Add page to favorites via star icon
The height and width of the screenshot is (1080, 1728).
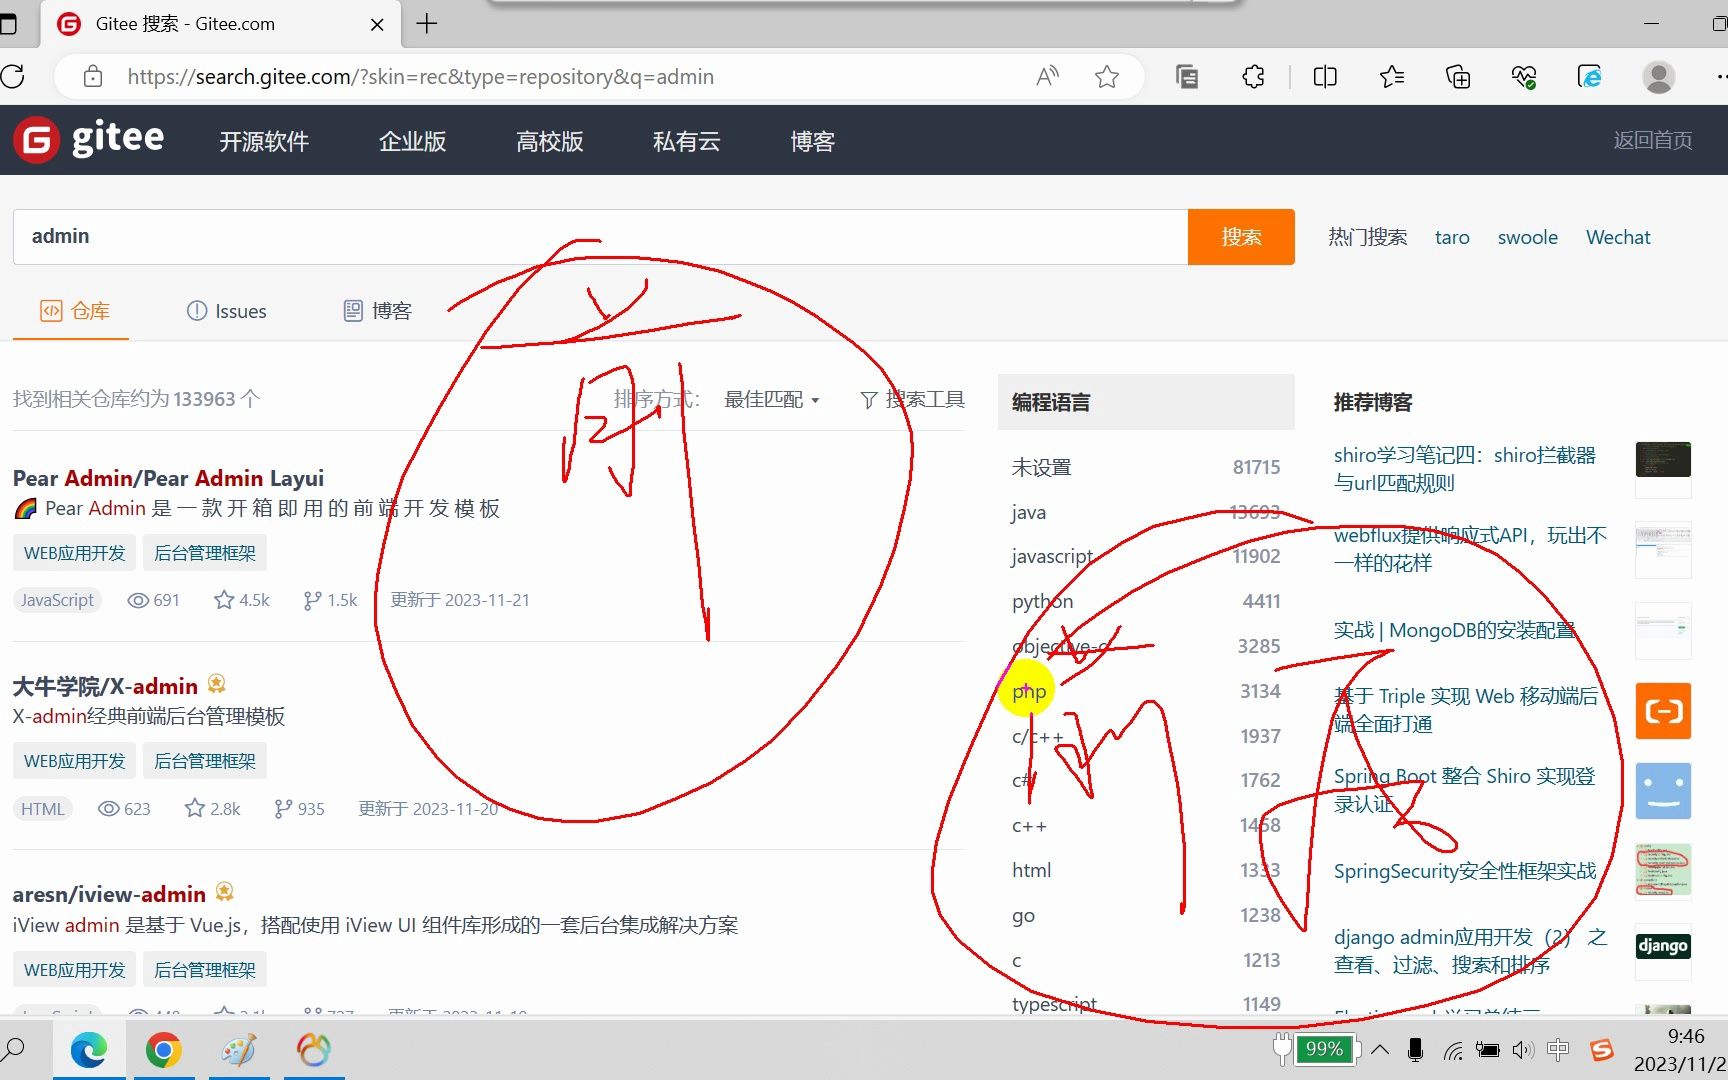pyautogui.click(x=1106, y=76)
